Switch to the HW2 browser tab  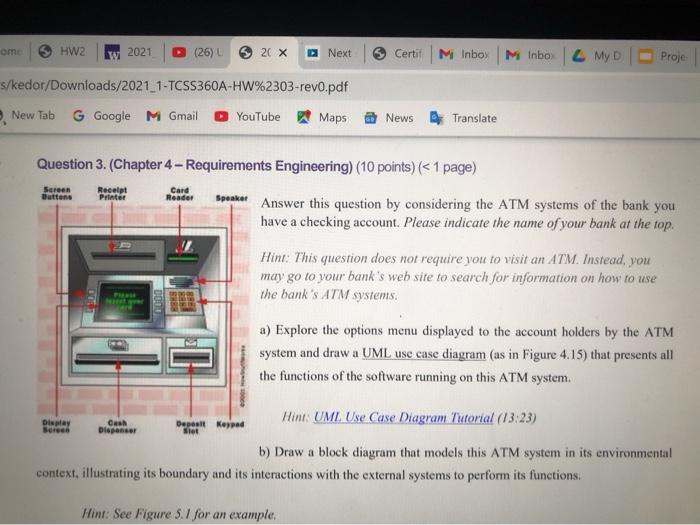point(63,51)
